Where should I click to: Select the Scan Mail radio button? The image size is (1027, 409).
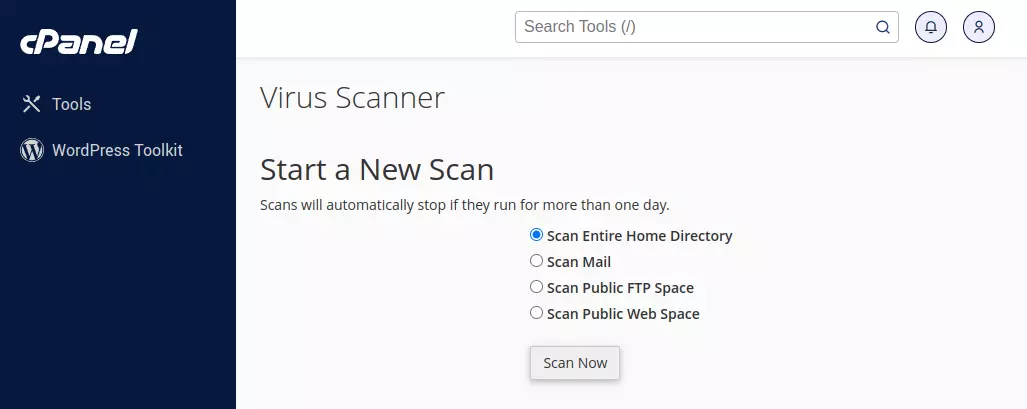(536, 261)
